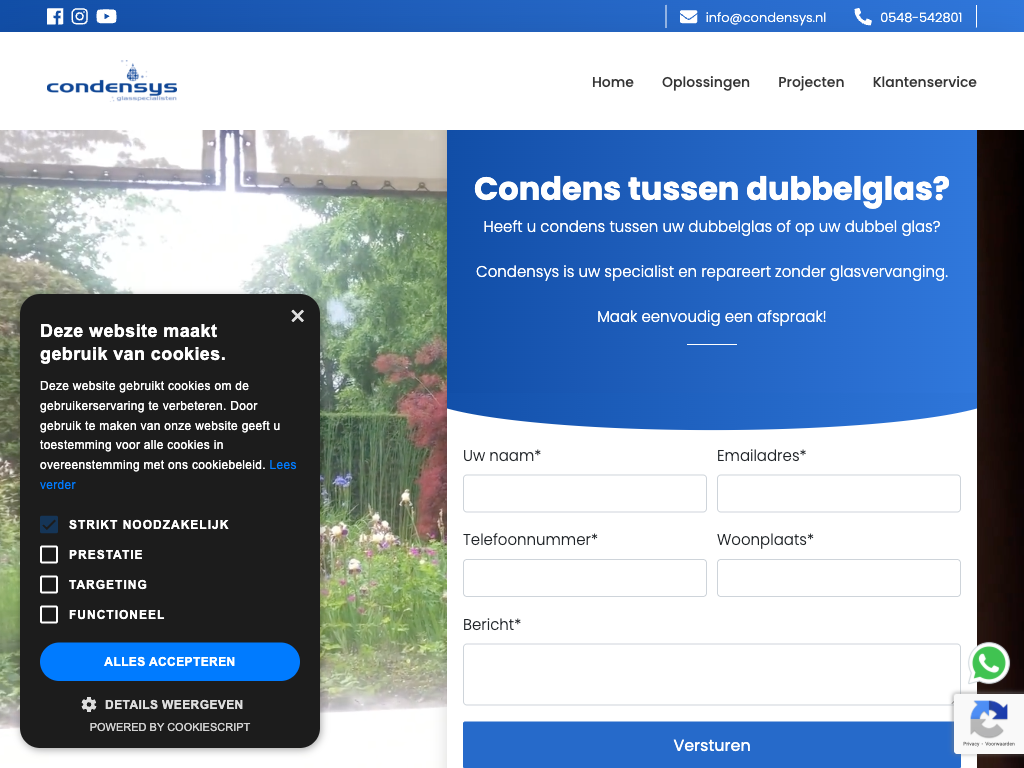Toggle the Strikt noodzakelijk checkbox
This screenshot has height=768, width=1024.
point(49,524)
